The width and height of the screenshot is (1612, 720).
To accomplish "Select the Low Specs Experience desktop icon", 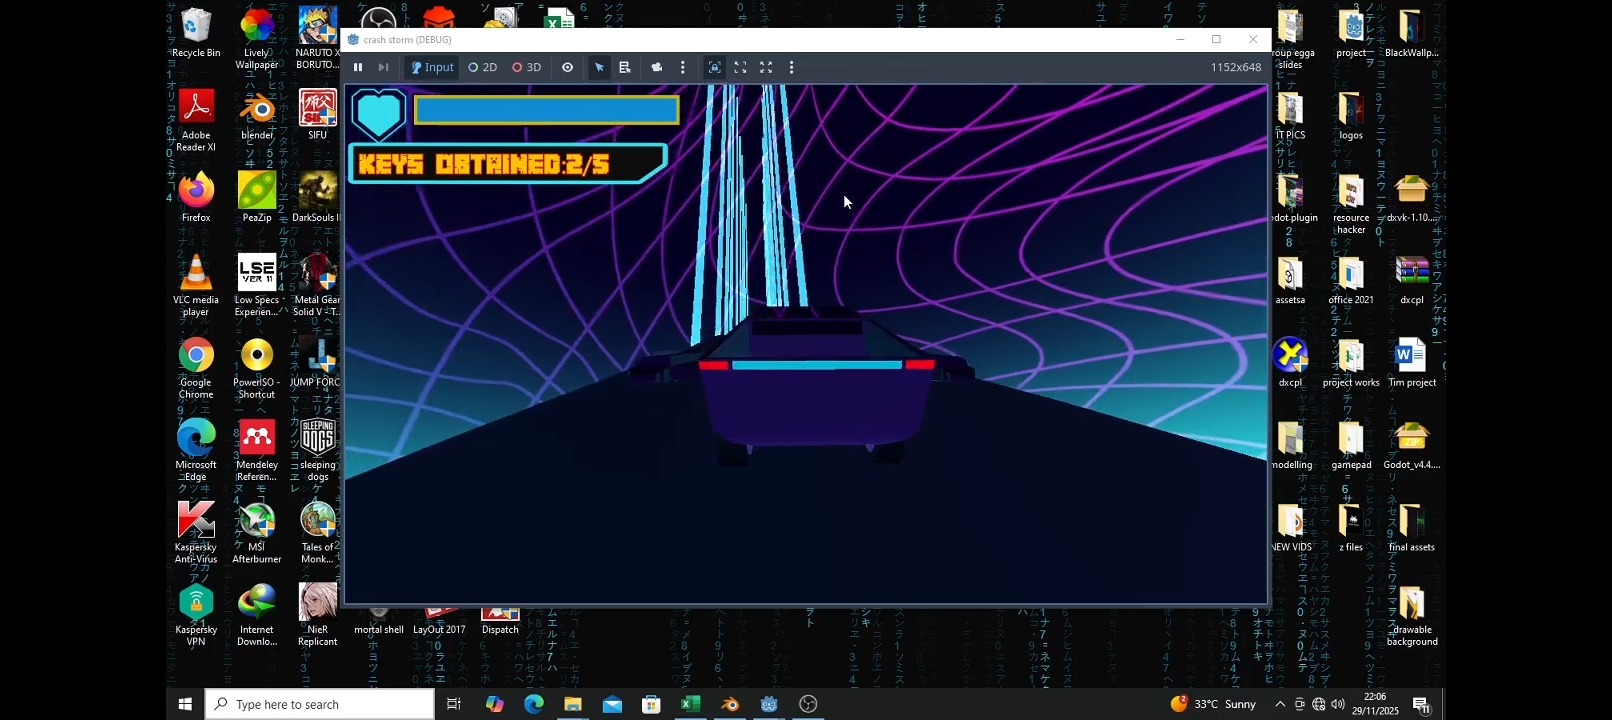I will click(257, 285).
